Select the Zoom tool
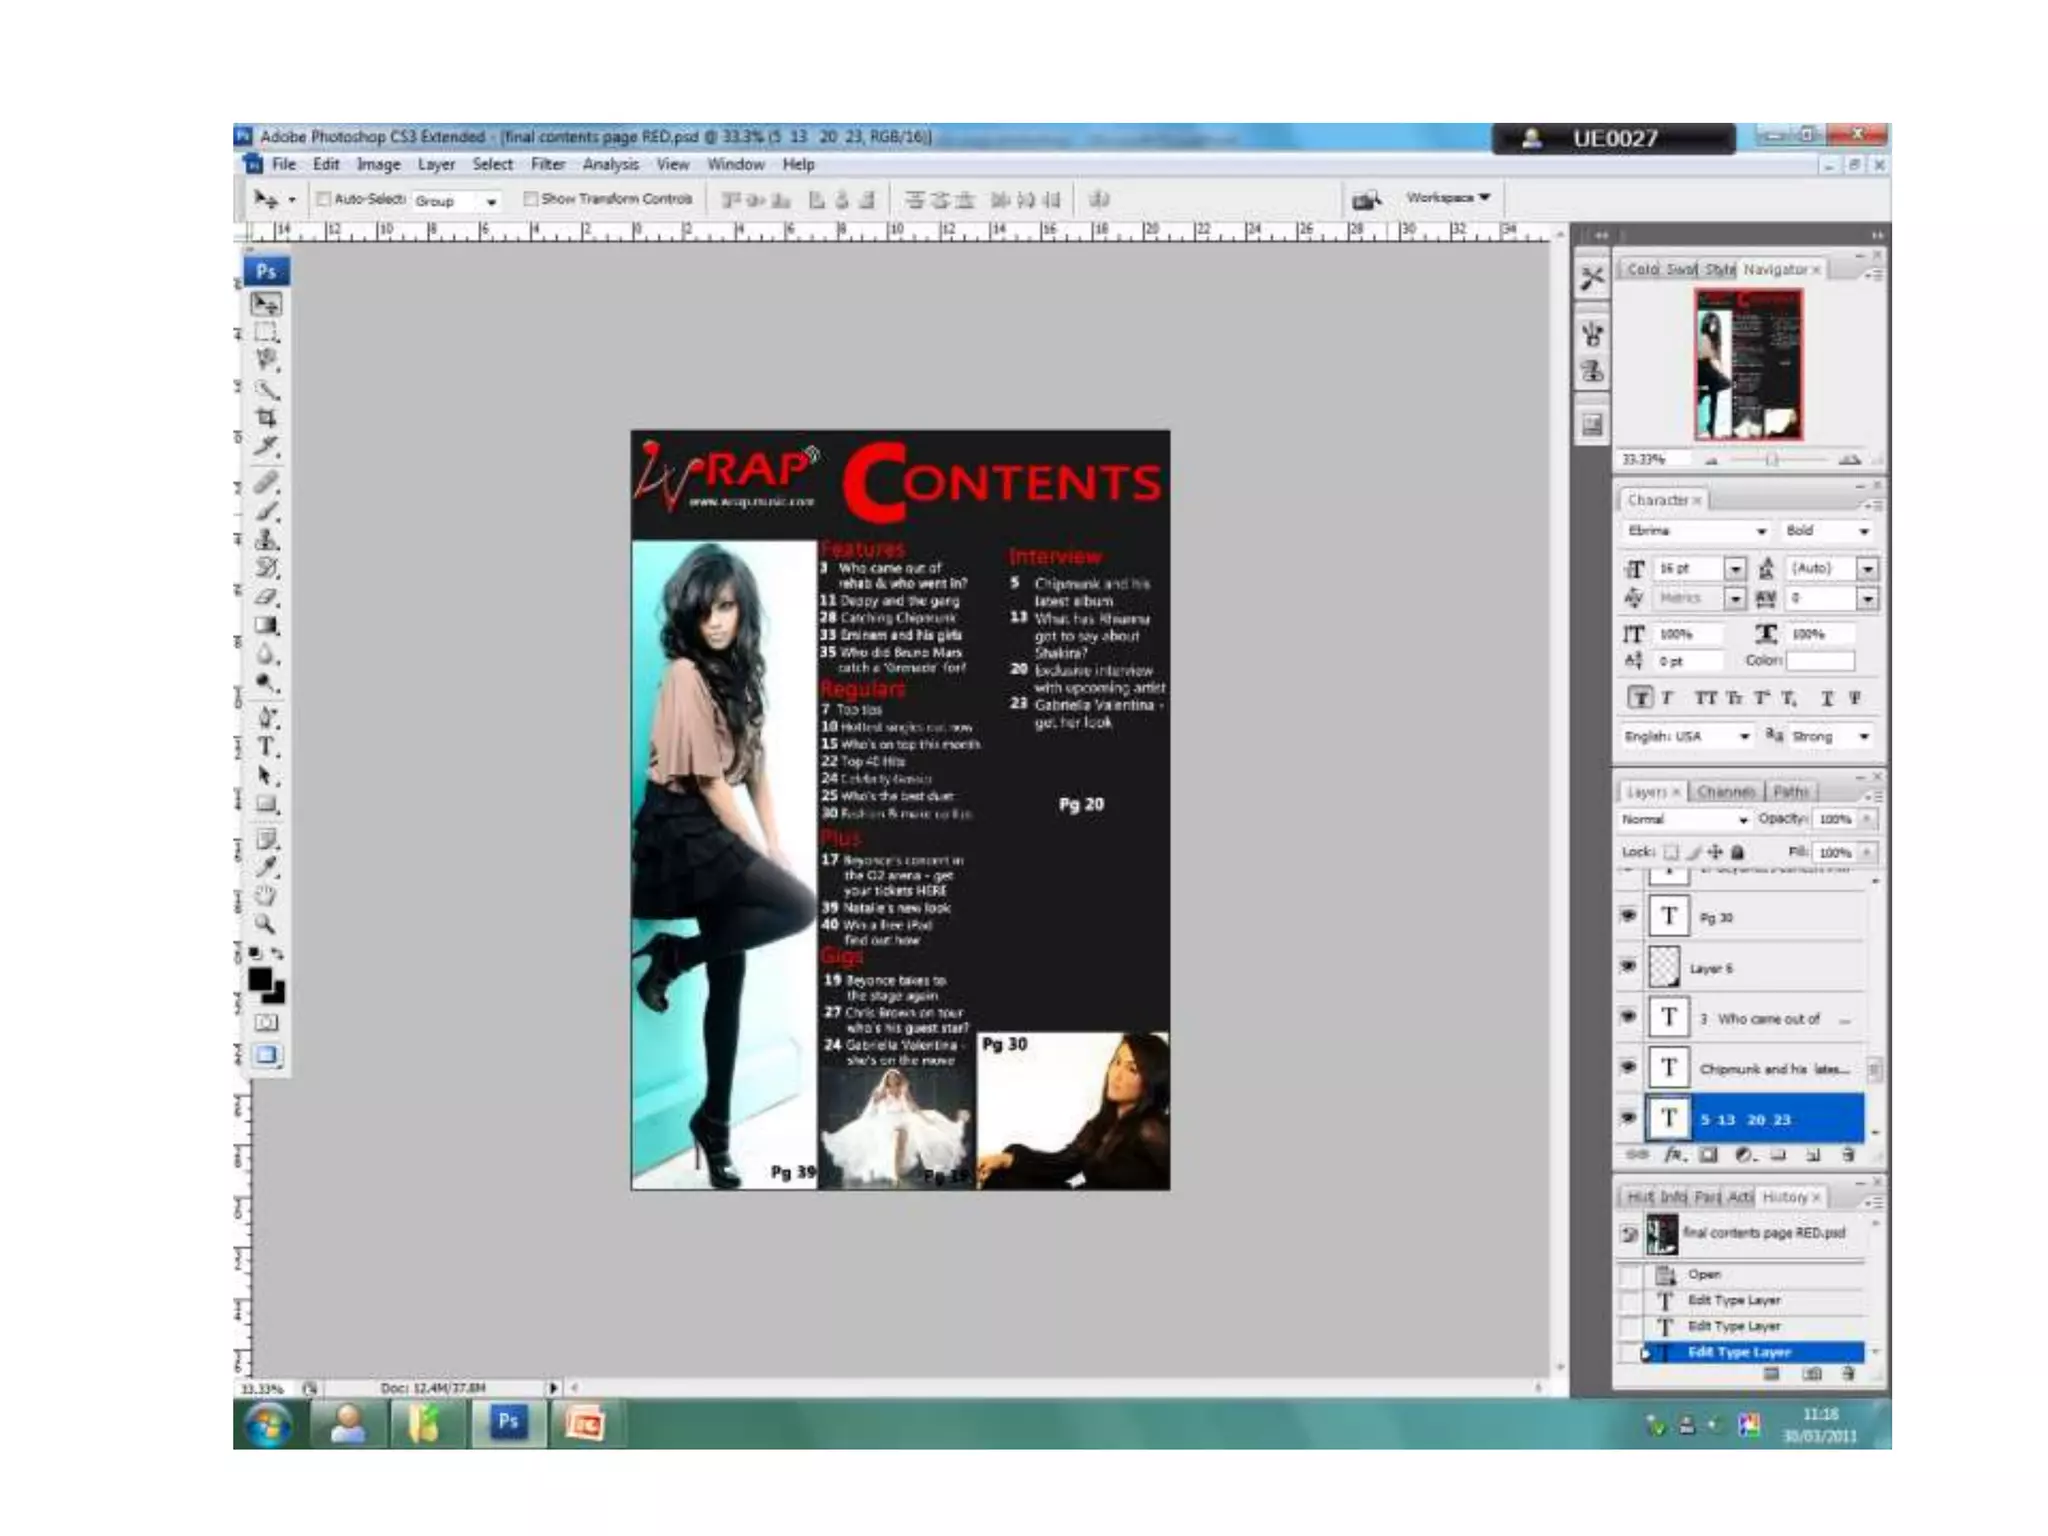 click(266, 924)
